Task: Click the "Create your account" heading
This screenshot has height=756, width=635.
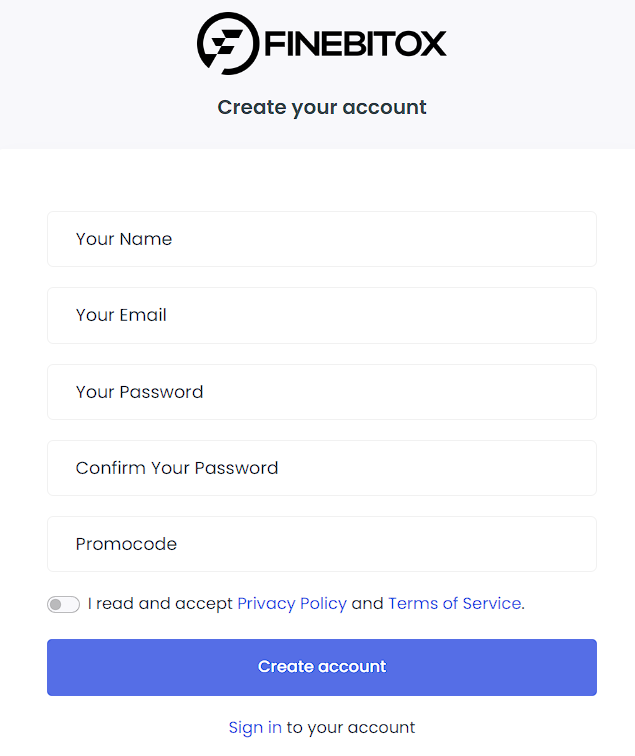Action: tap(322, 107)
